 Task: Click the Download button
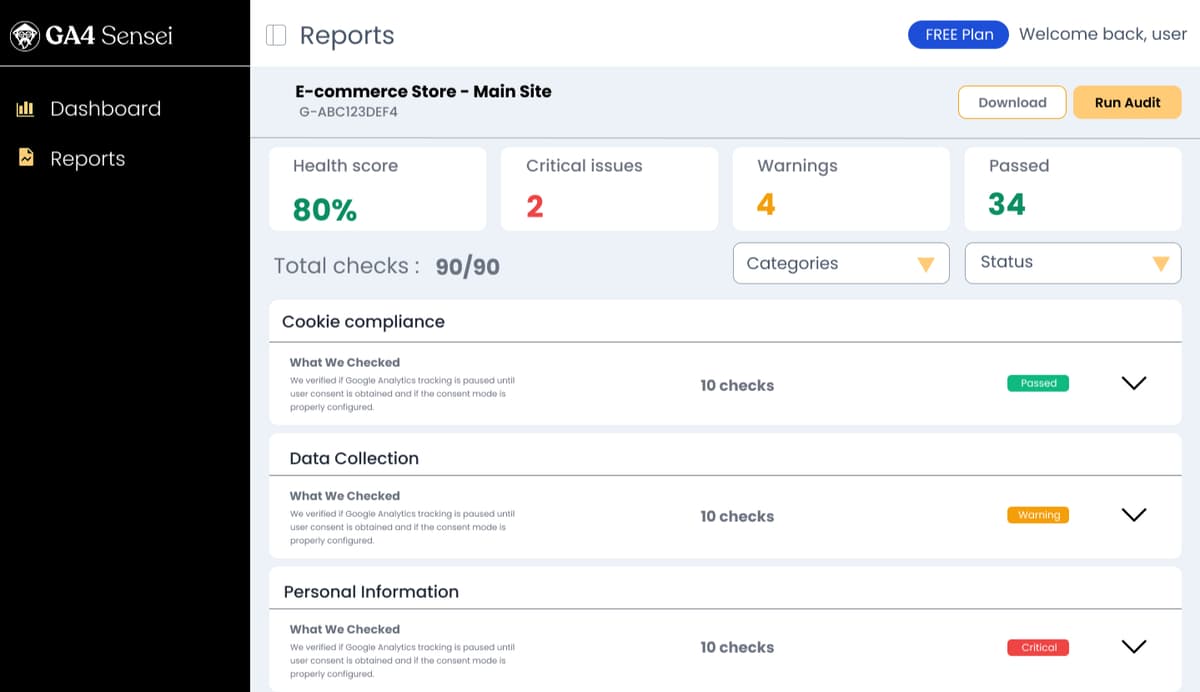pyautogui.click(x=1012, y=102)
